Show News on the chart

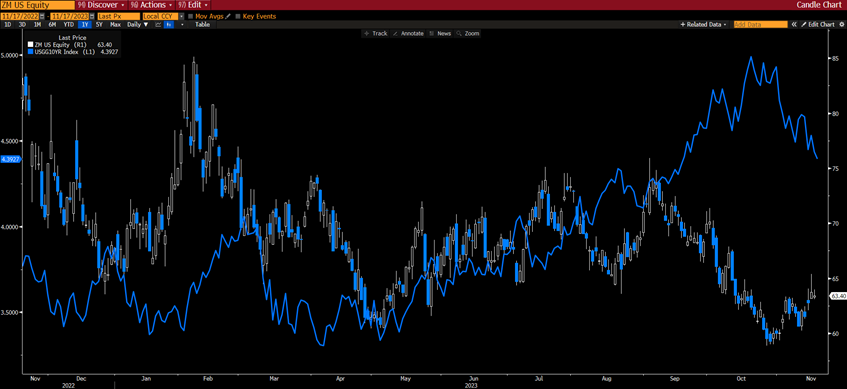tap(440, 33)
